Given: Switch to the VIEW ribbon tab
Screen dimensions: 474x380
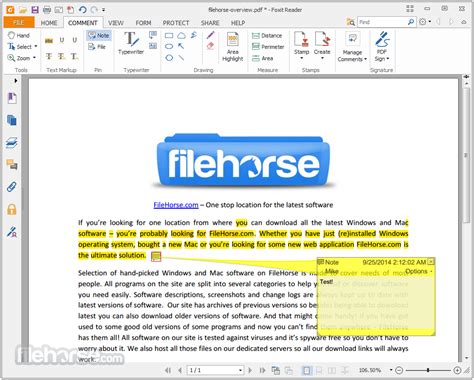Looking at the screenshot, I should coord(116,23).
